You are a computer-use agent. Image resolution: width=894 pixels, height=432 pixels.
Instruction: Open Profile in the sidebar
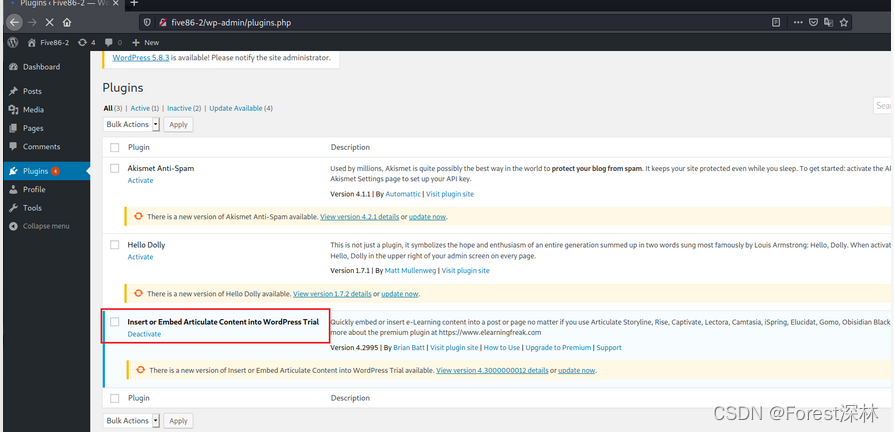[x=34, y=189]
